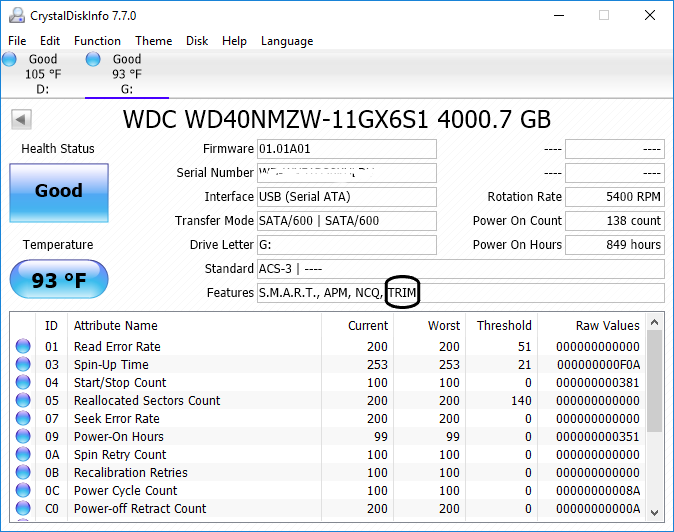
Task: Click the drive model title WDC WD40NMZW-11GX6S1
Action: click(x=276, y=119)
